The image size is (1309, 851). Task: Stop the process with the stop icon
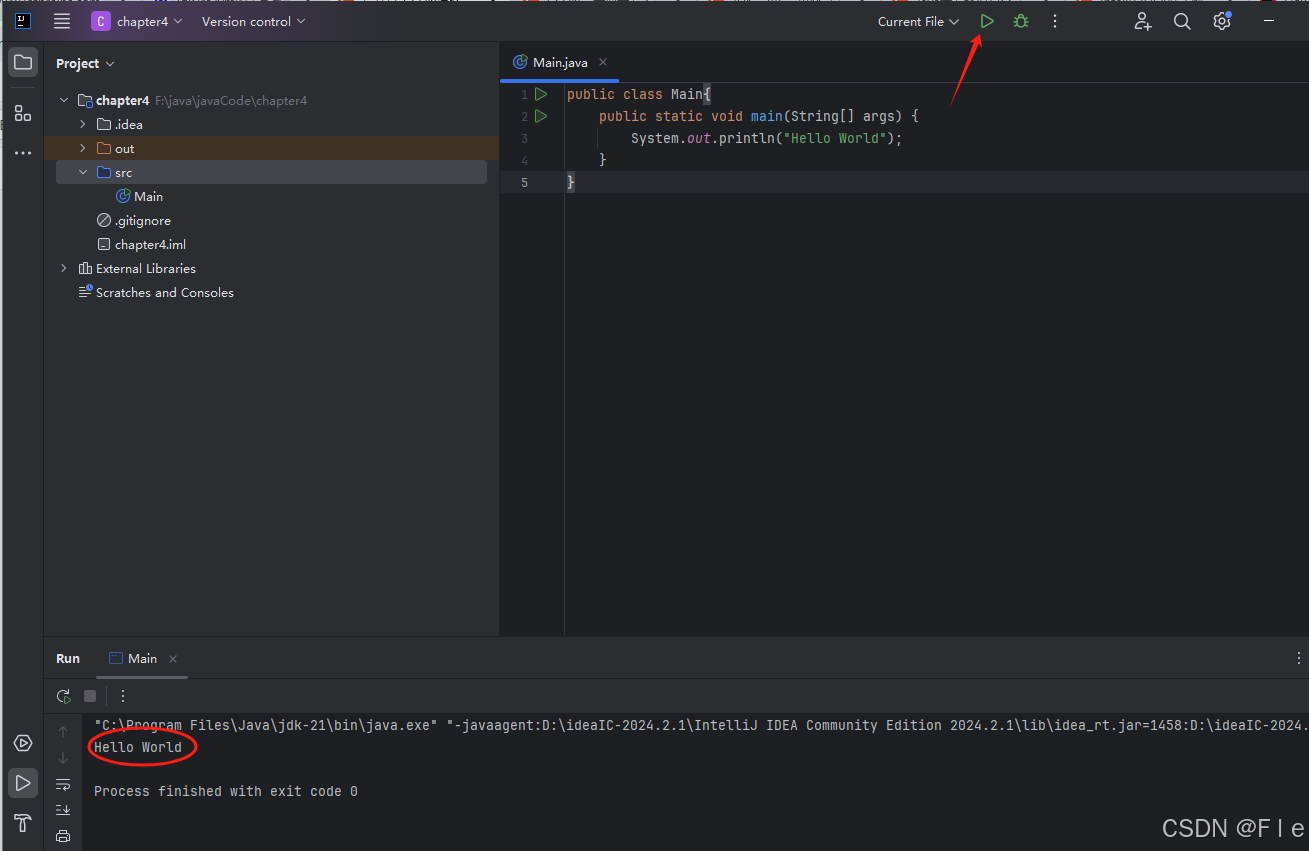coord(90,696)
